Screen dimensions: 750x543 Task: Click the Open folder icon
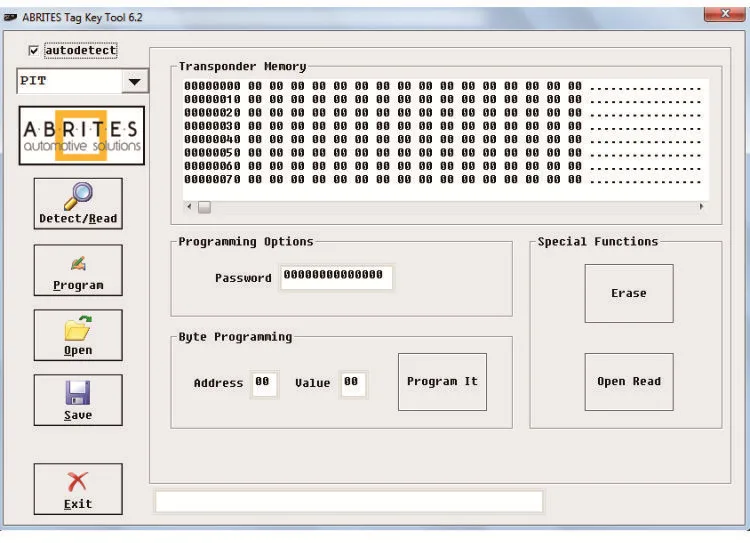click(78, 328)
